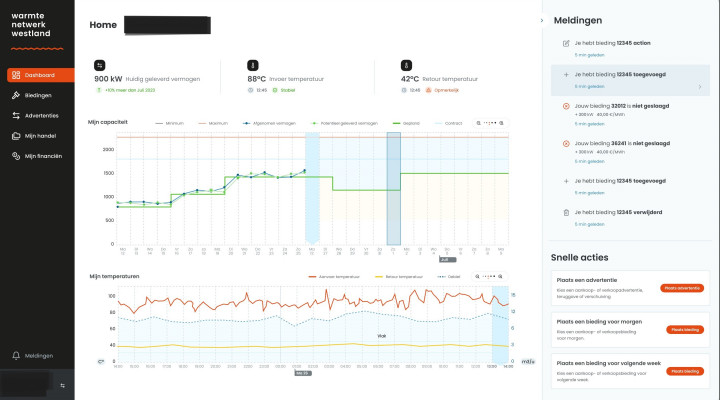This screenshot has width=720, height=400.
Task: Toggle the Minimum legend series
Action: 169,123
